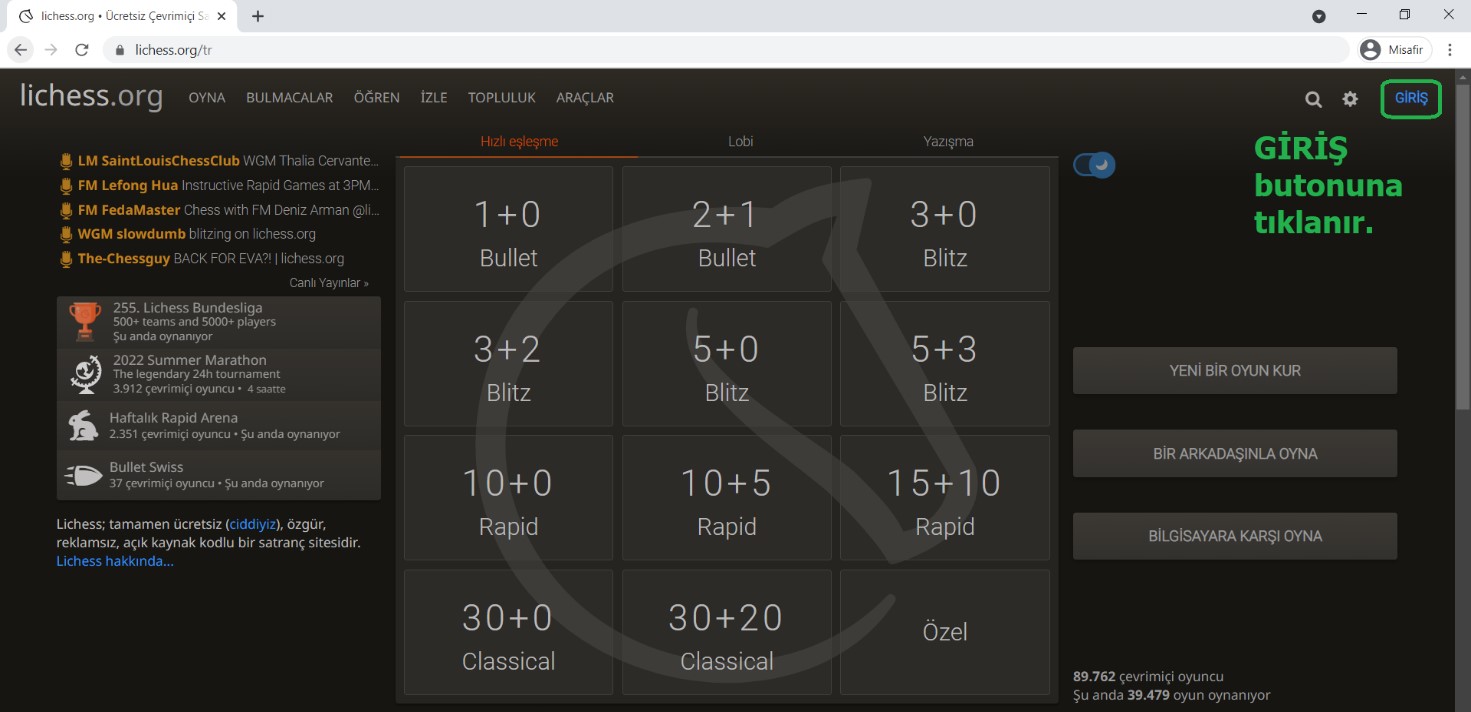This screenshot has width=1471, height=712.
Task: Open the İZLE menu
Action: [434, 98]
